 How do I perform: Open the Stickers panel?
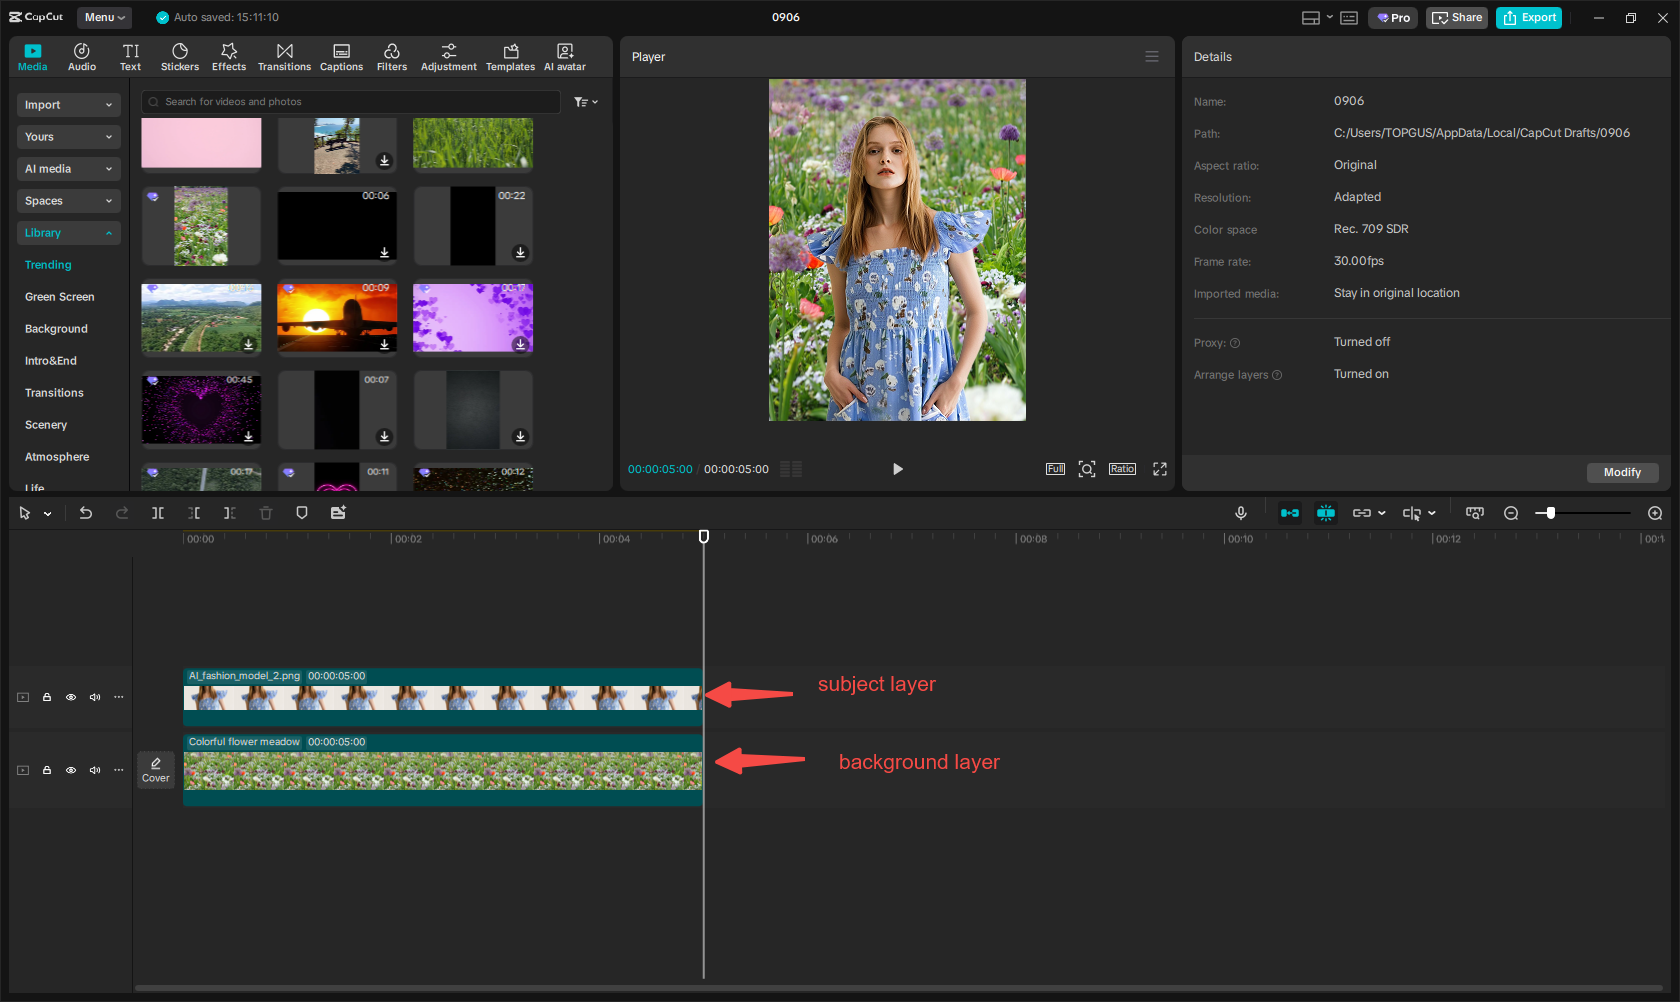[180, 57]
